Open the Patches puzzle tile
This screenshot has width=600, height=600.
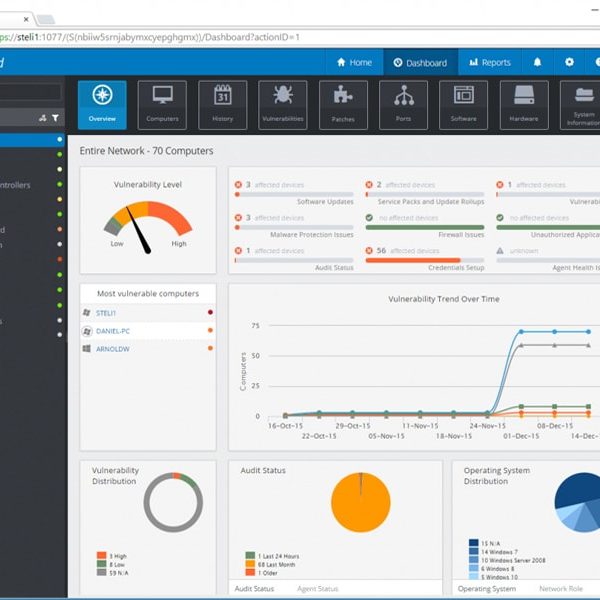point(343,105)
